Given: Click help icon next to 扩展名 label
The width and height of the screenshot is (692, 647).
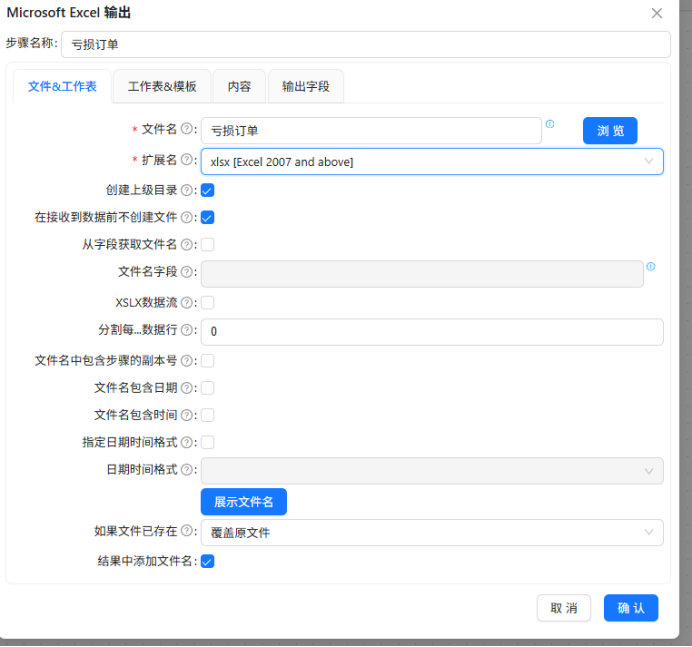Looking at the screenshot, I should [x=187, y=159].
